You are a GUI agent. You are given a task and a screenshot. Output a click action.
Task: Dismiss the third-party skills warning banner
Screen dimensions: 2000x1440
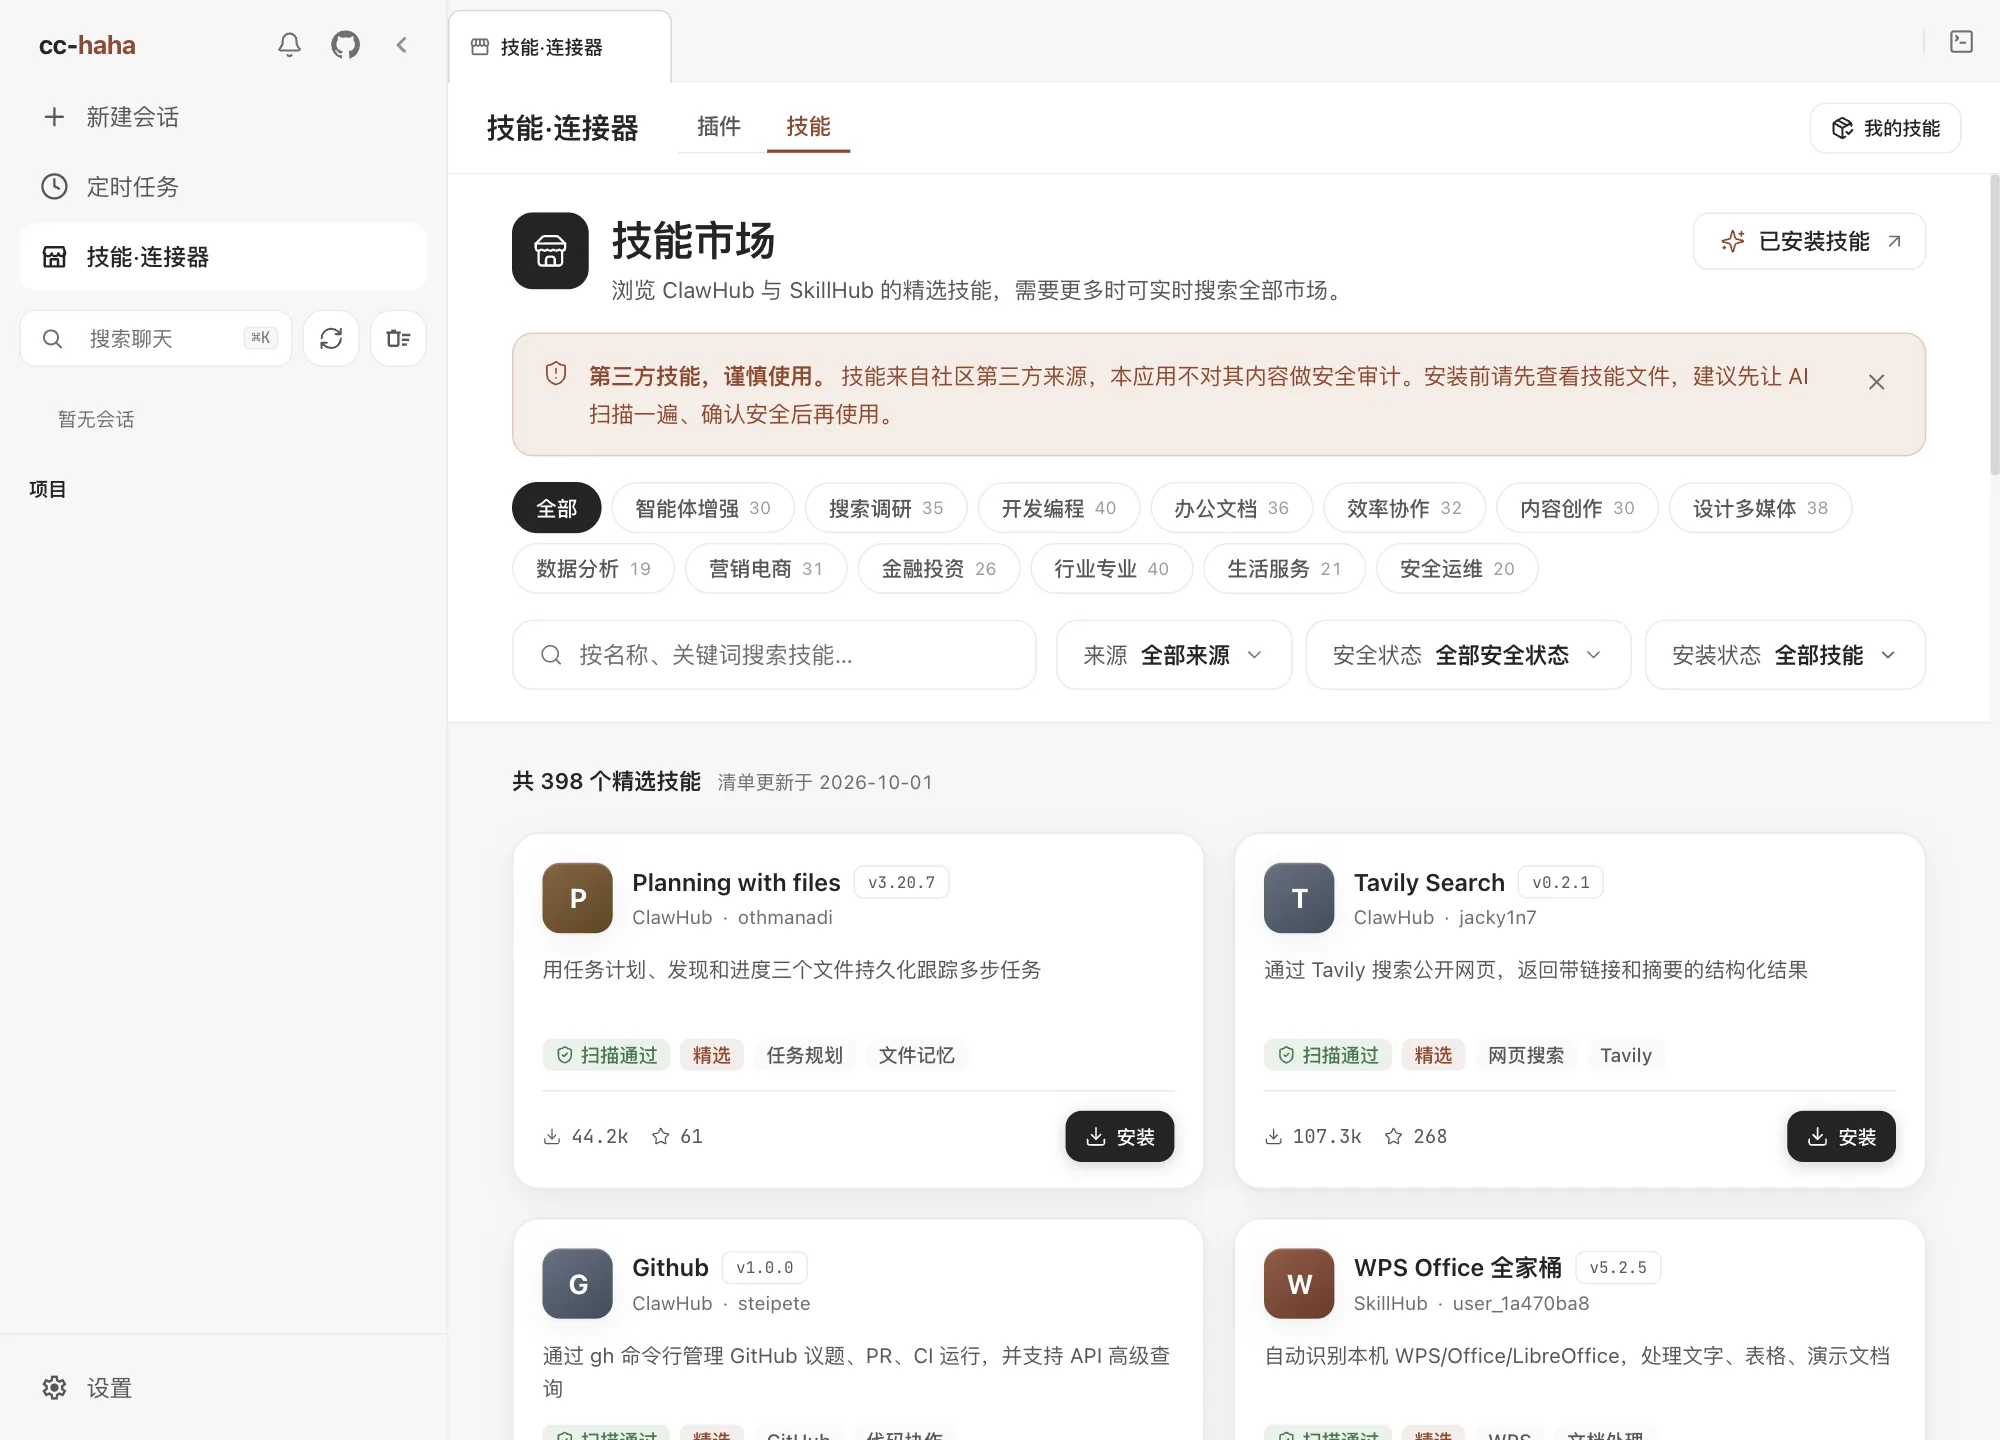(1876, 382)
